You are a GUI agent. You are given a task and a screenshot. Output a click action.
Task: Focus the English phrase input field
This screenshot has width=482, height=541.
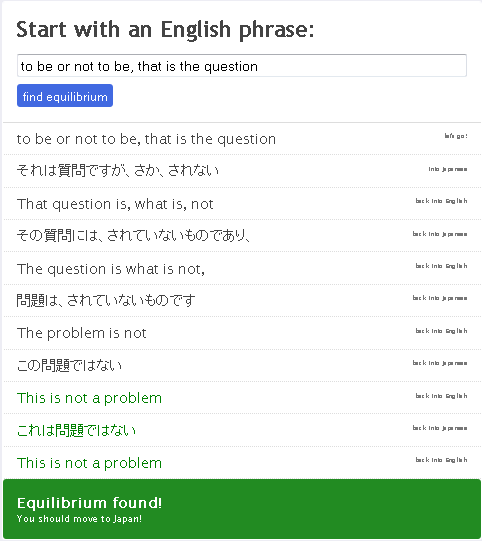pos(242,66)
